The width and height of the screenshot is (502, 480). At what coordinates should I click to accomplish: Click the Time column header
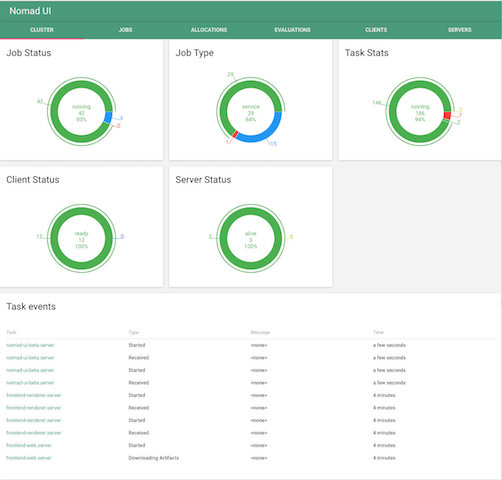378,332
